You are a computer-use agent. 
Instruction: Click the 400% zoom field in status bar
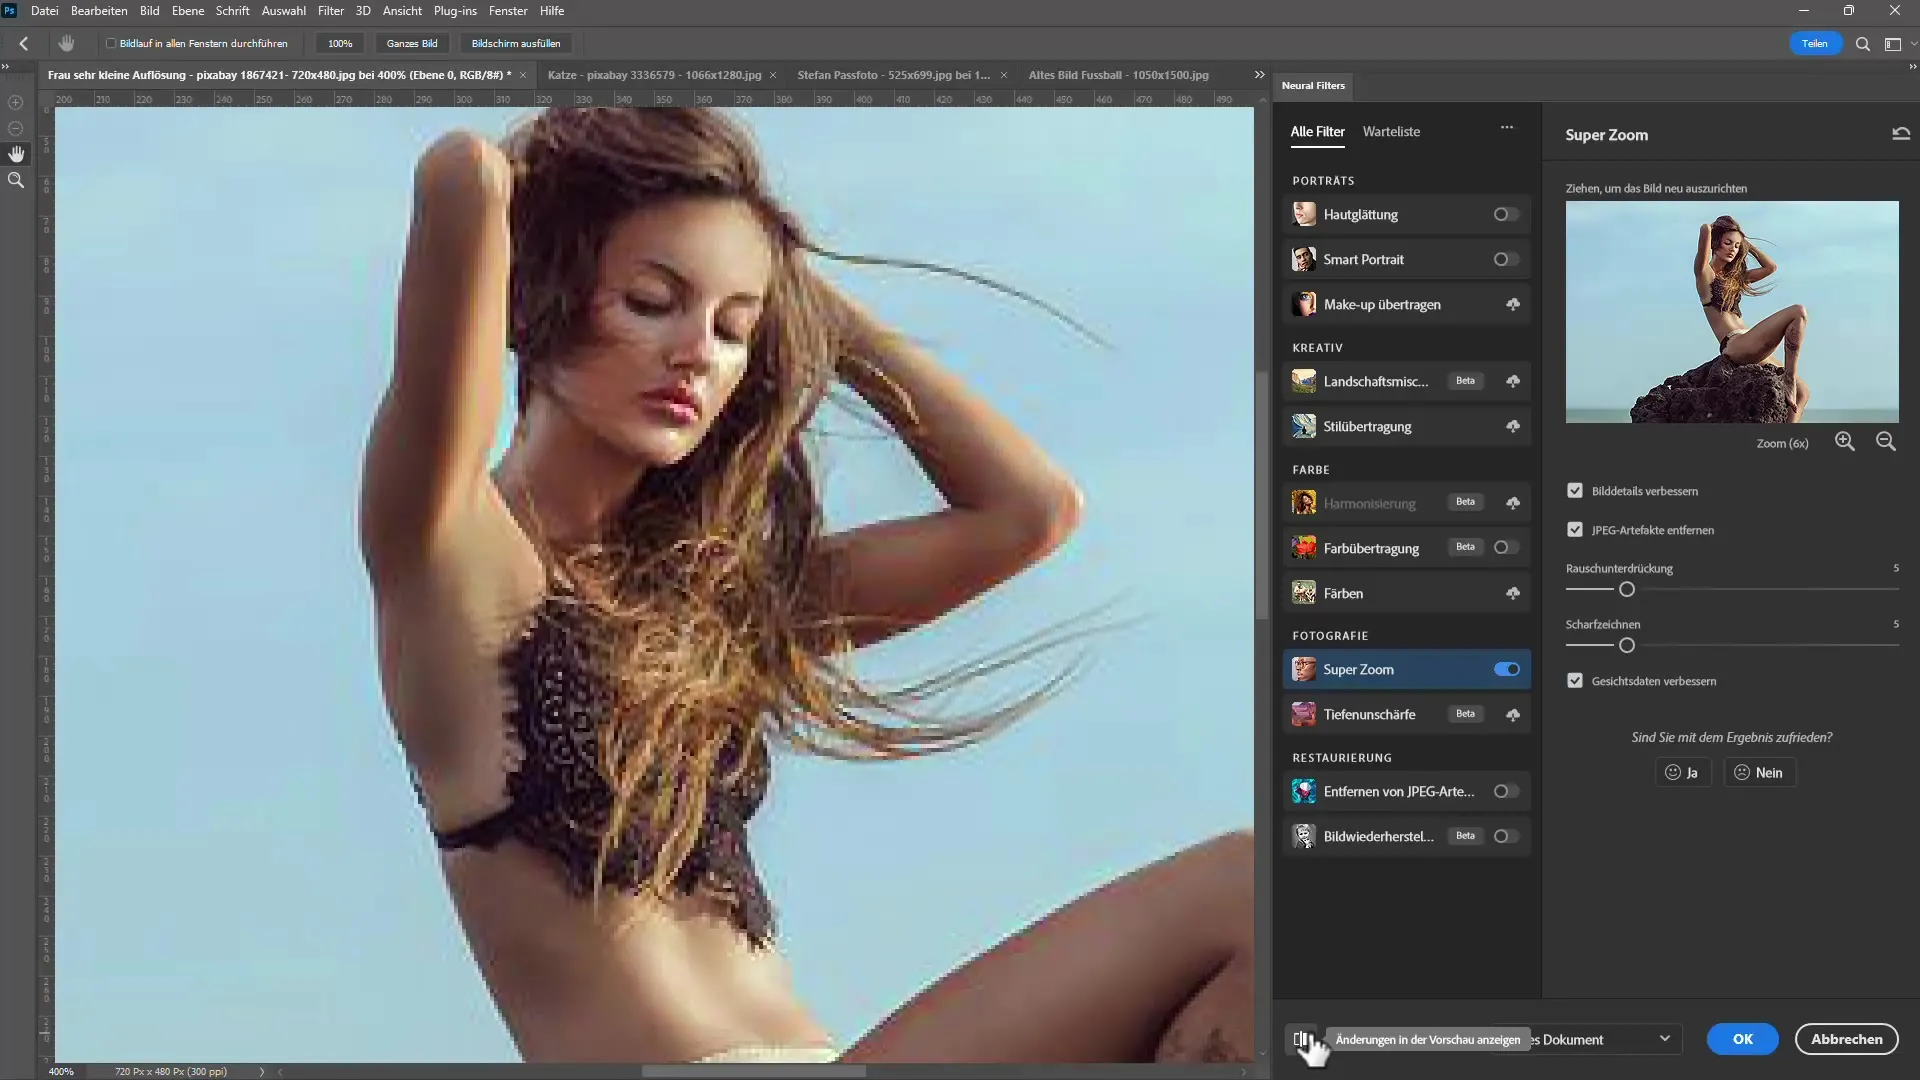click(62, 1071)
